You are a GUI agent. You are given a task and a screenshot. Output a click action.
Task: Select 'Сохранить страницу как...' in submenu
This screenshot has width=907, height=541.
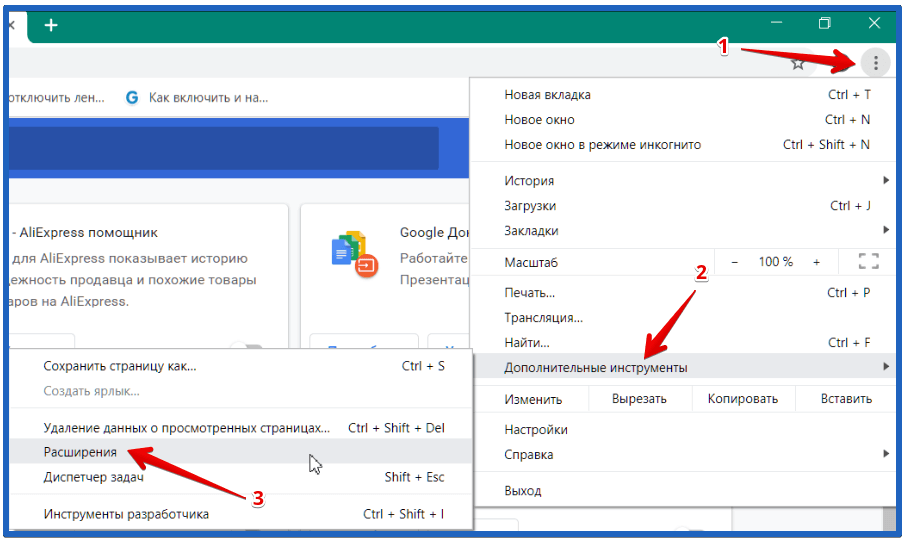point(241,366)
